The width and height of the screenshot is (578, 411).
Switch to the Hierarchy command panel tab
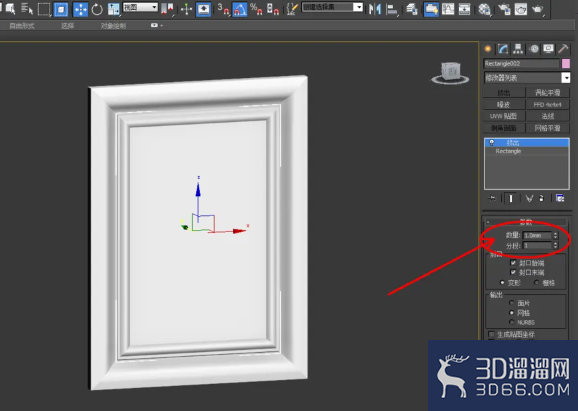coord(518,49)
